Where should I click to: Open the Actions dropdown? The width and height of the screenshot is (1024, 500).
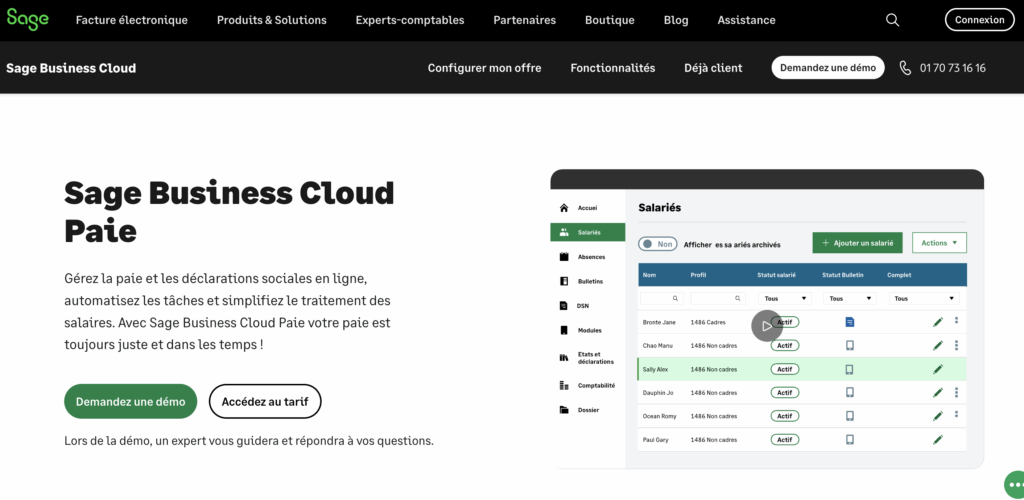point(939,243)
